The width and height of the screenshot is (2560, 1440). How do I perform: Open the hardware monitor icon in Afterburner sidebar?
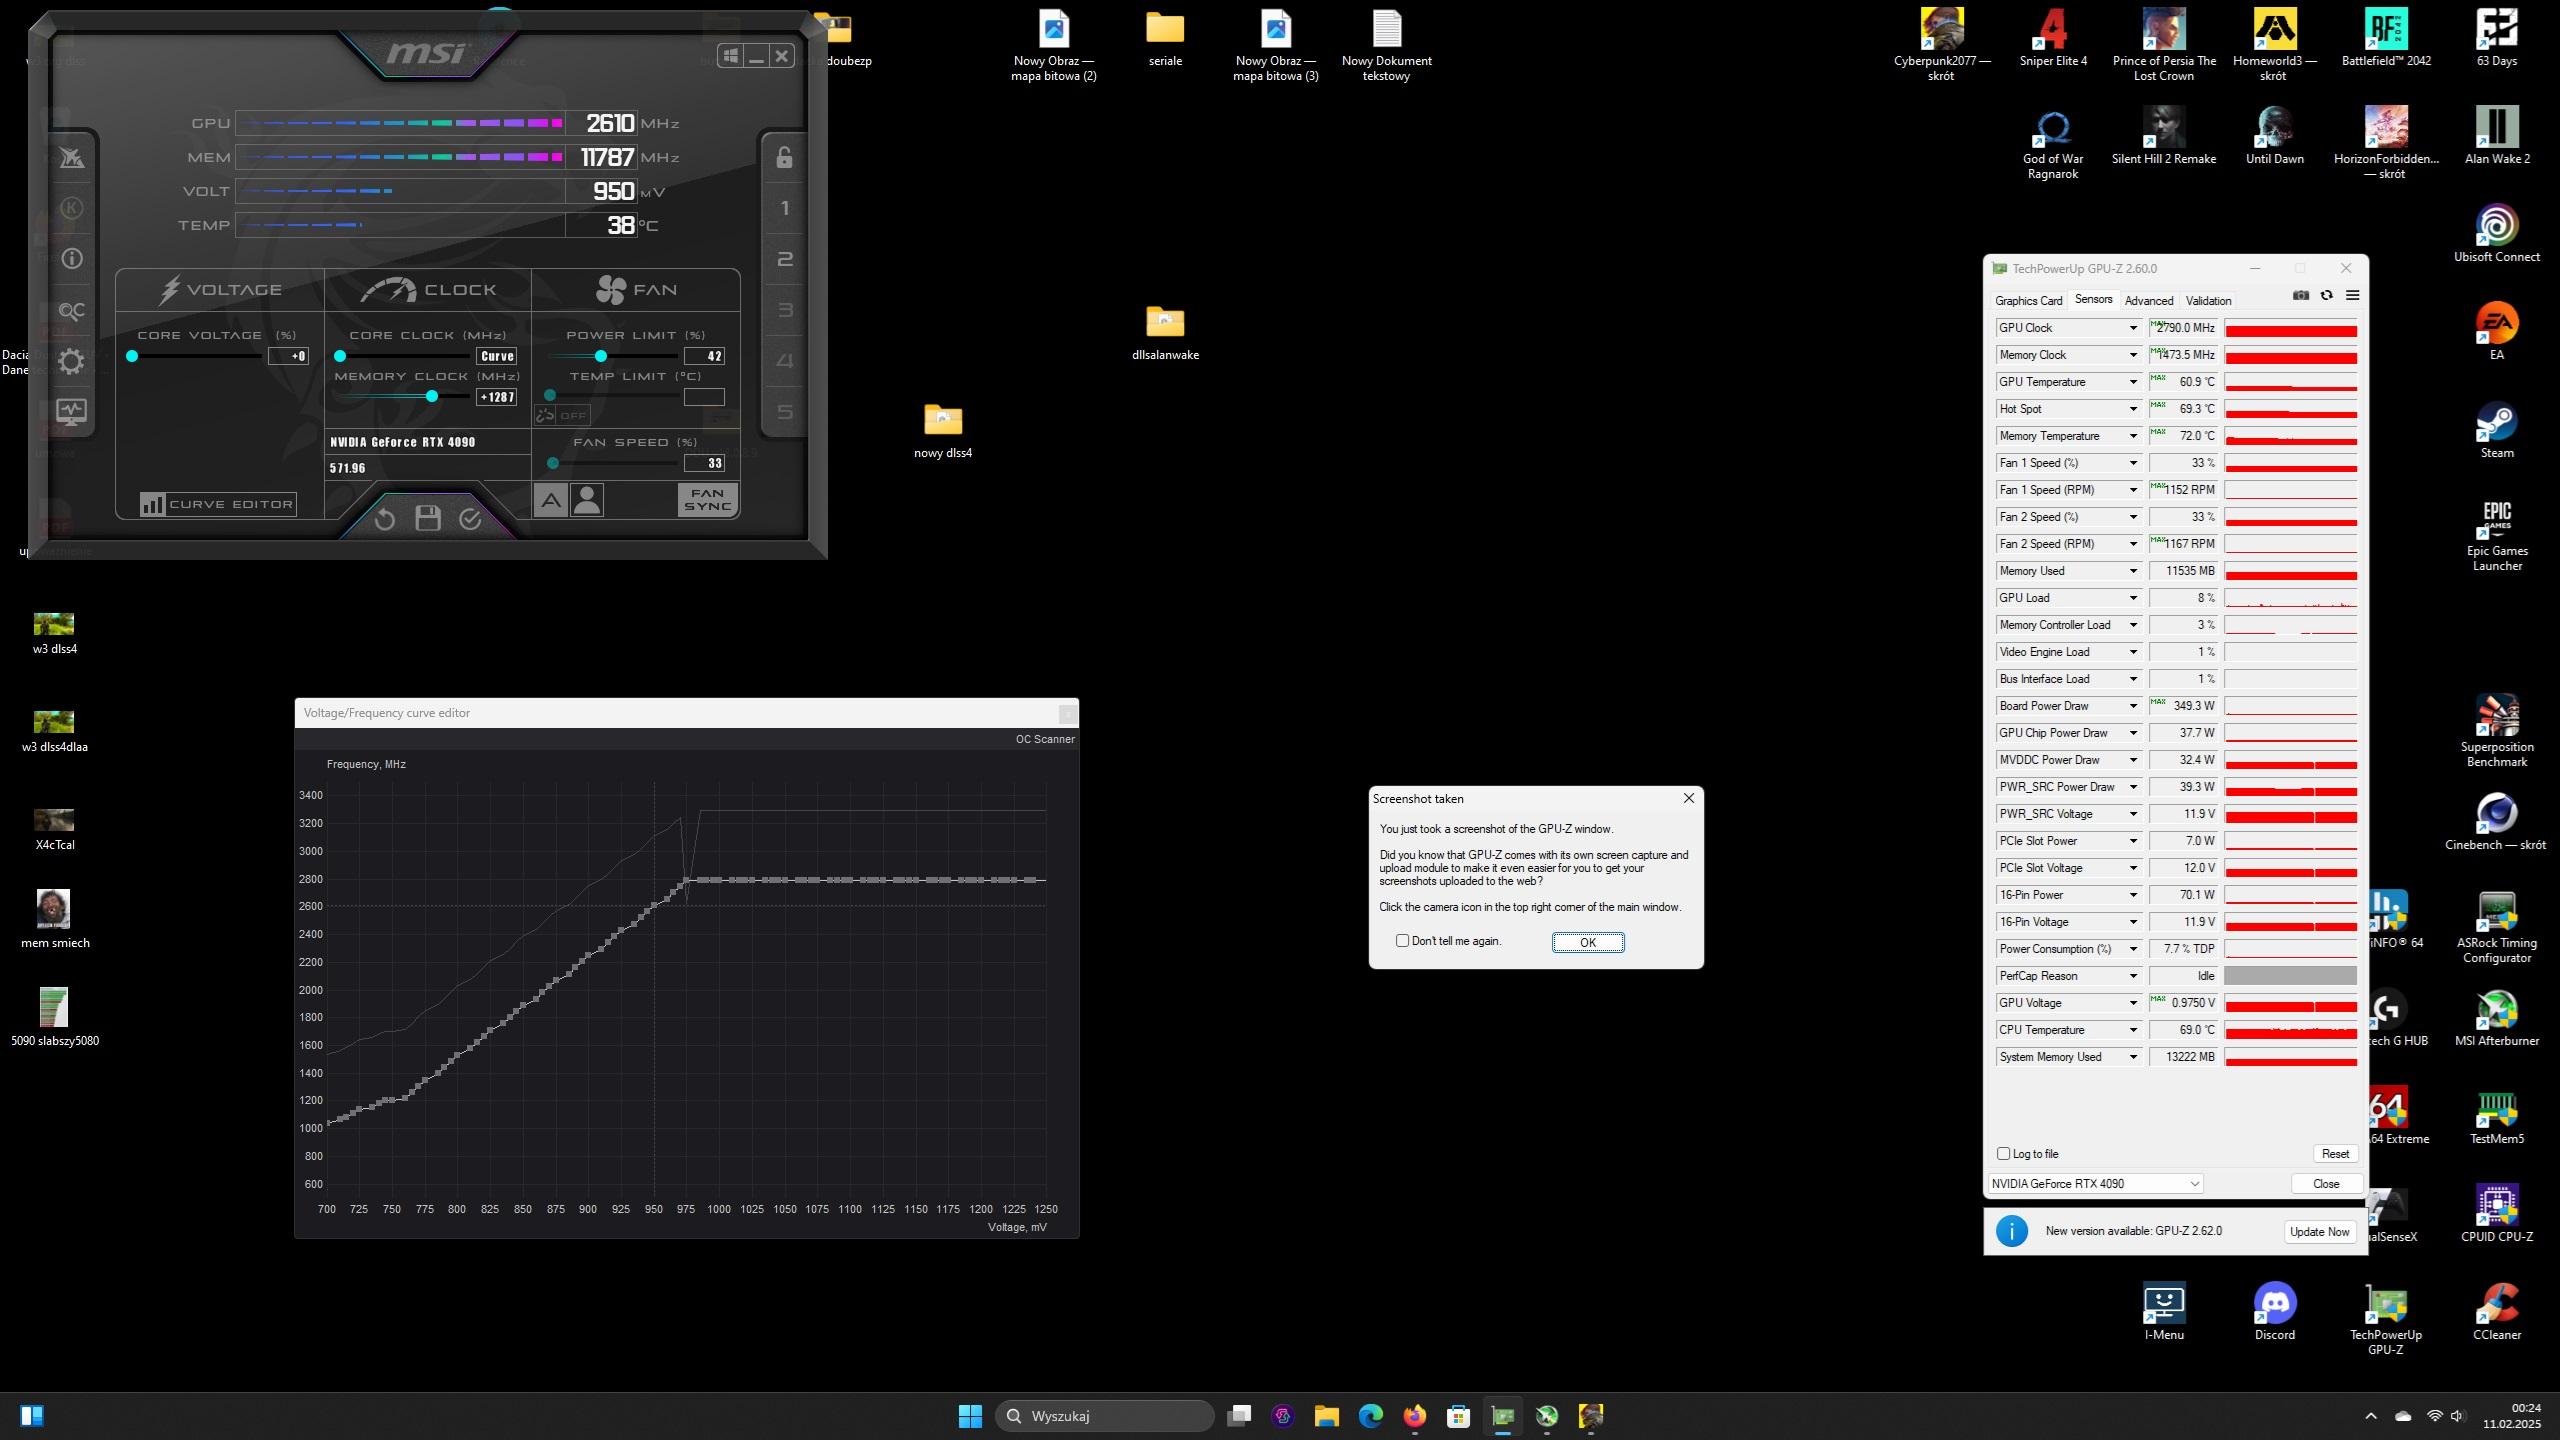point(71,411)
